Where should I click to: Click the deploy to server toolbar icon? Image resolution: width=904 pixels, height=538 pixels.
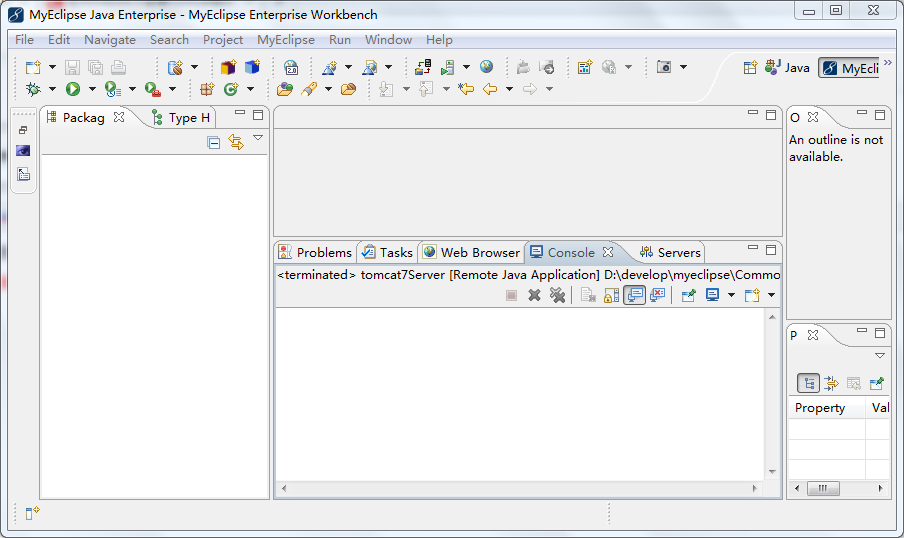click(423, 67)
